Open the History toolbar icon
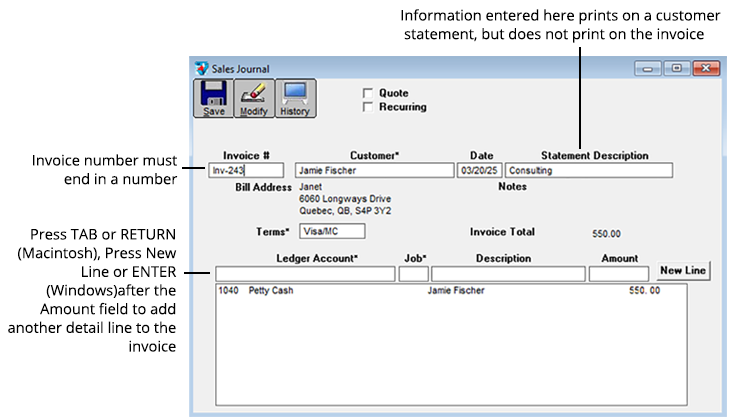The width and height of the screenshot is (730, 419). pos(295,98)
